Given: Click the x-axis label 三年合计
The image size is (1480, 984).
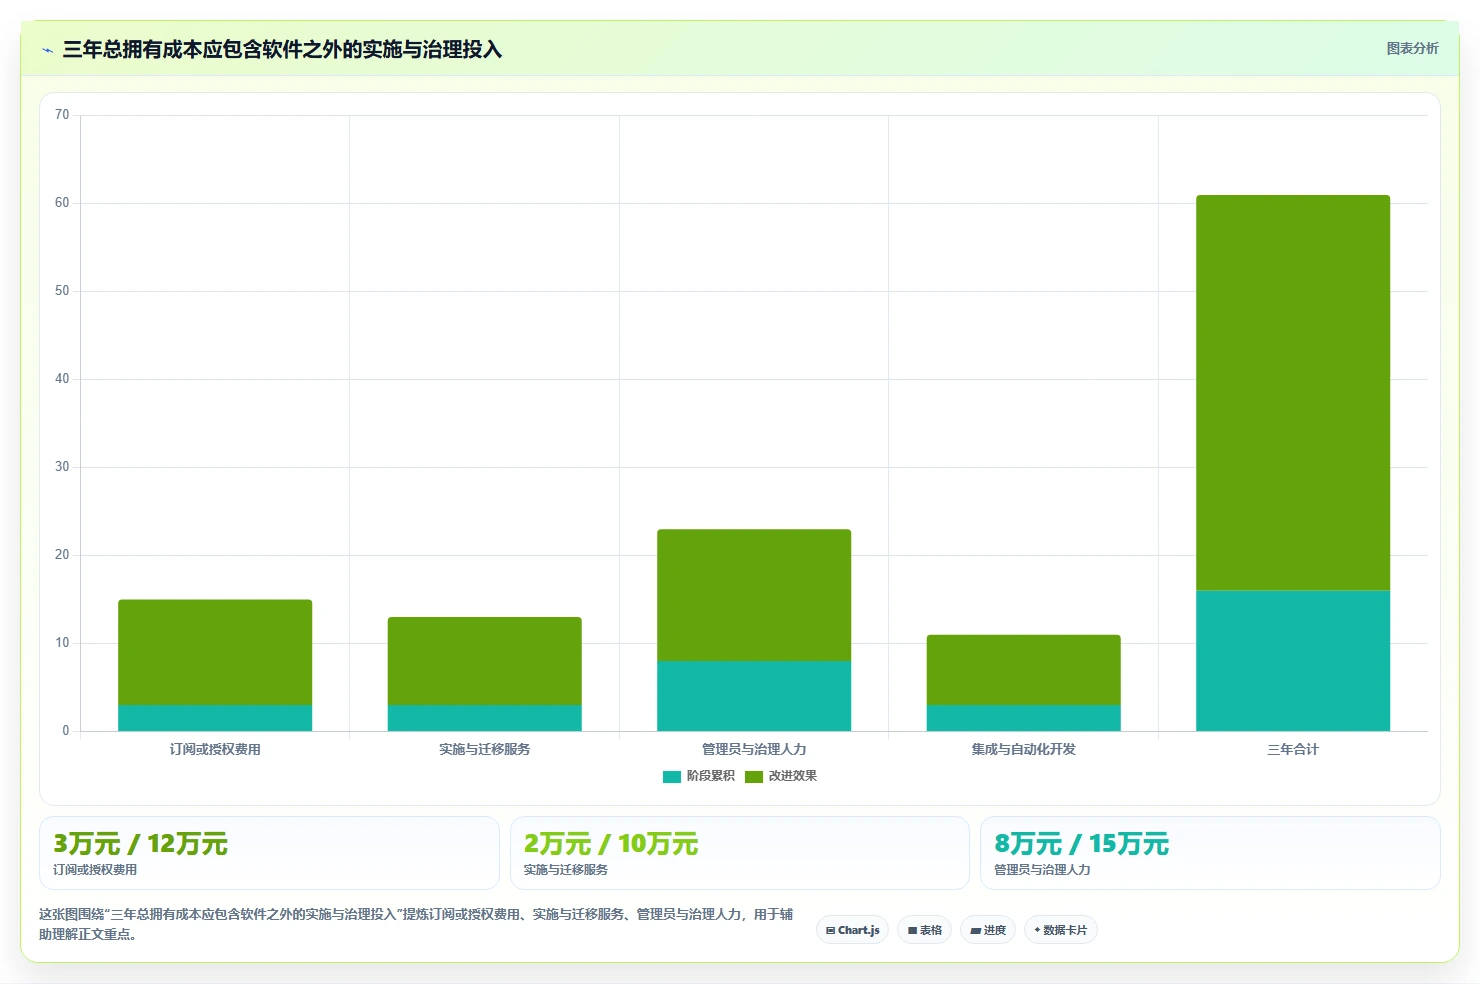Looking at the screenshot, I should (1293, 749).
